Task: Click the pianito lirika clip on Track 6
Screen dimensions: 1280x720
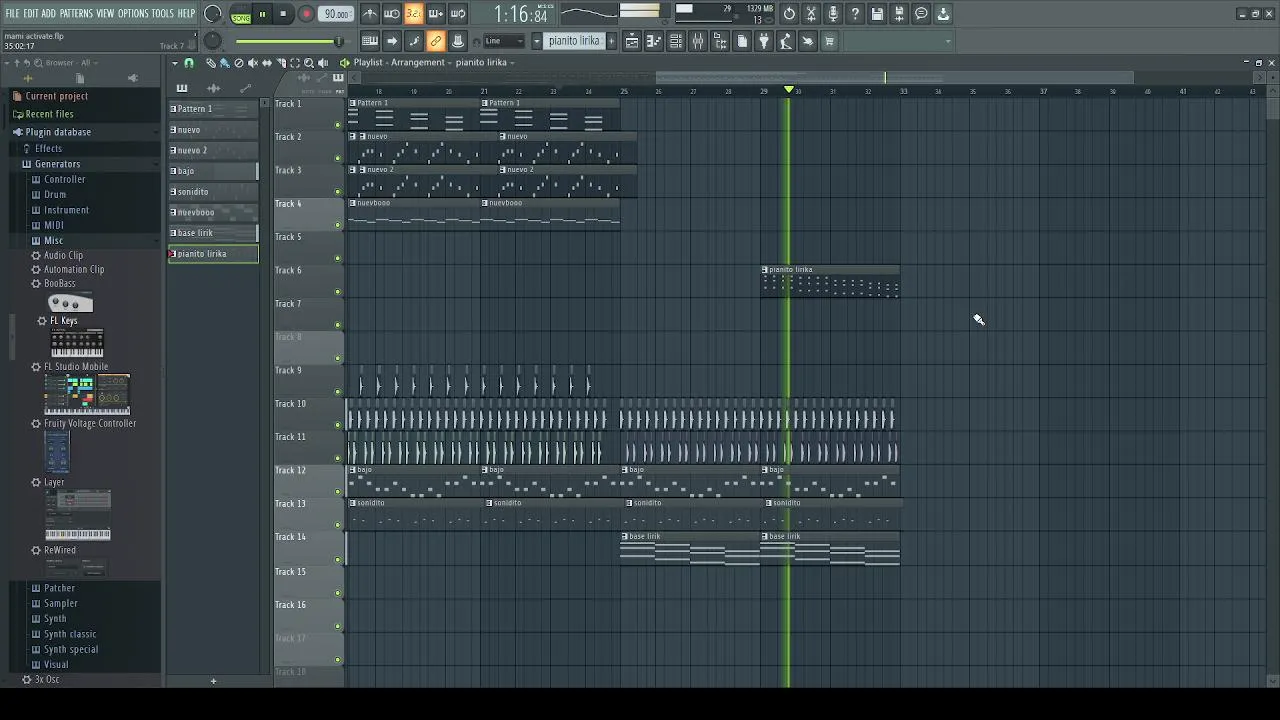Action: pos(830,282)
